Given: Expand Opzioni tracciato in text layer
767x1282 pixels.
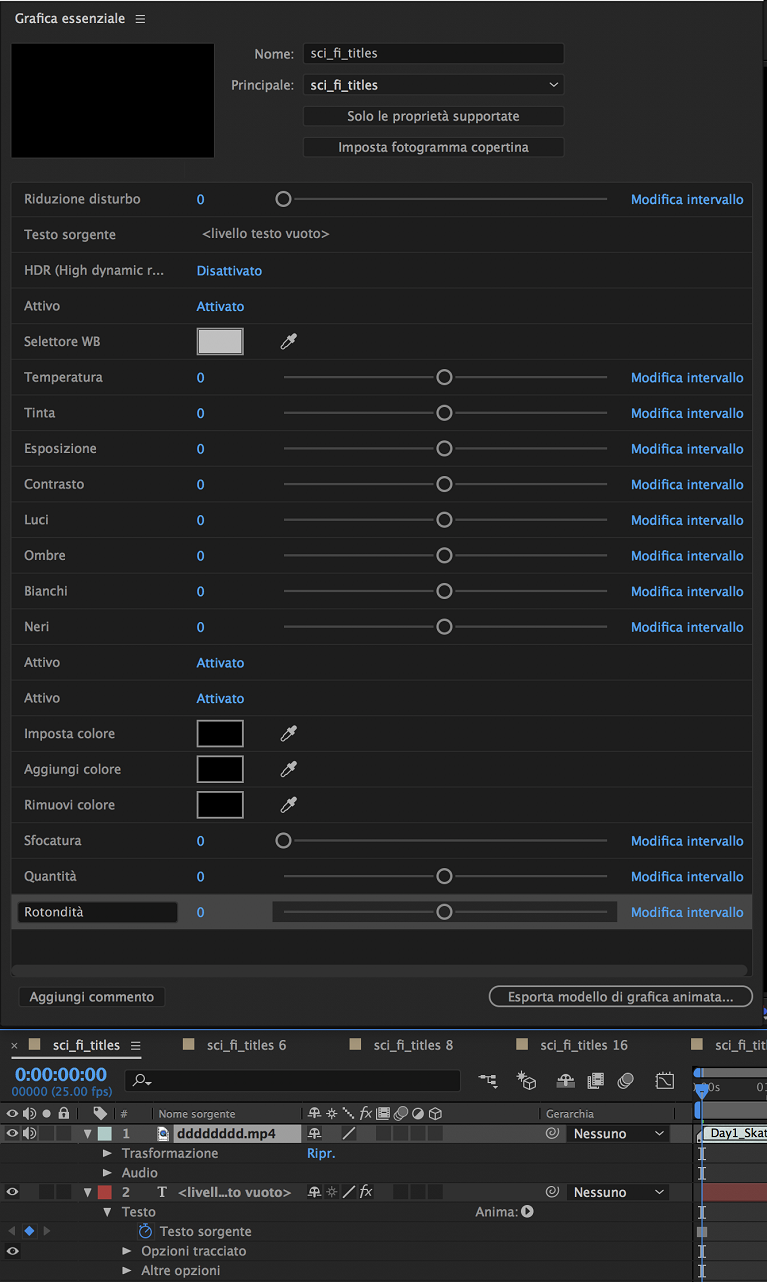Looking at the screenshot, I should click(x=127, y=1251).
